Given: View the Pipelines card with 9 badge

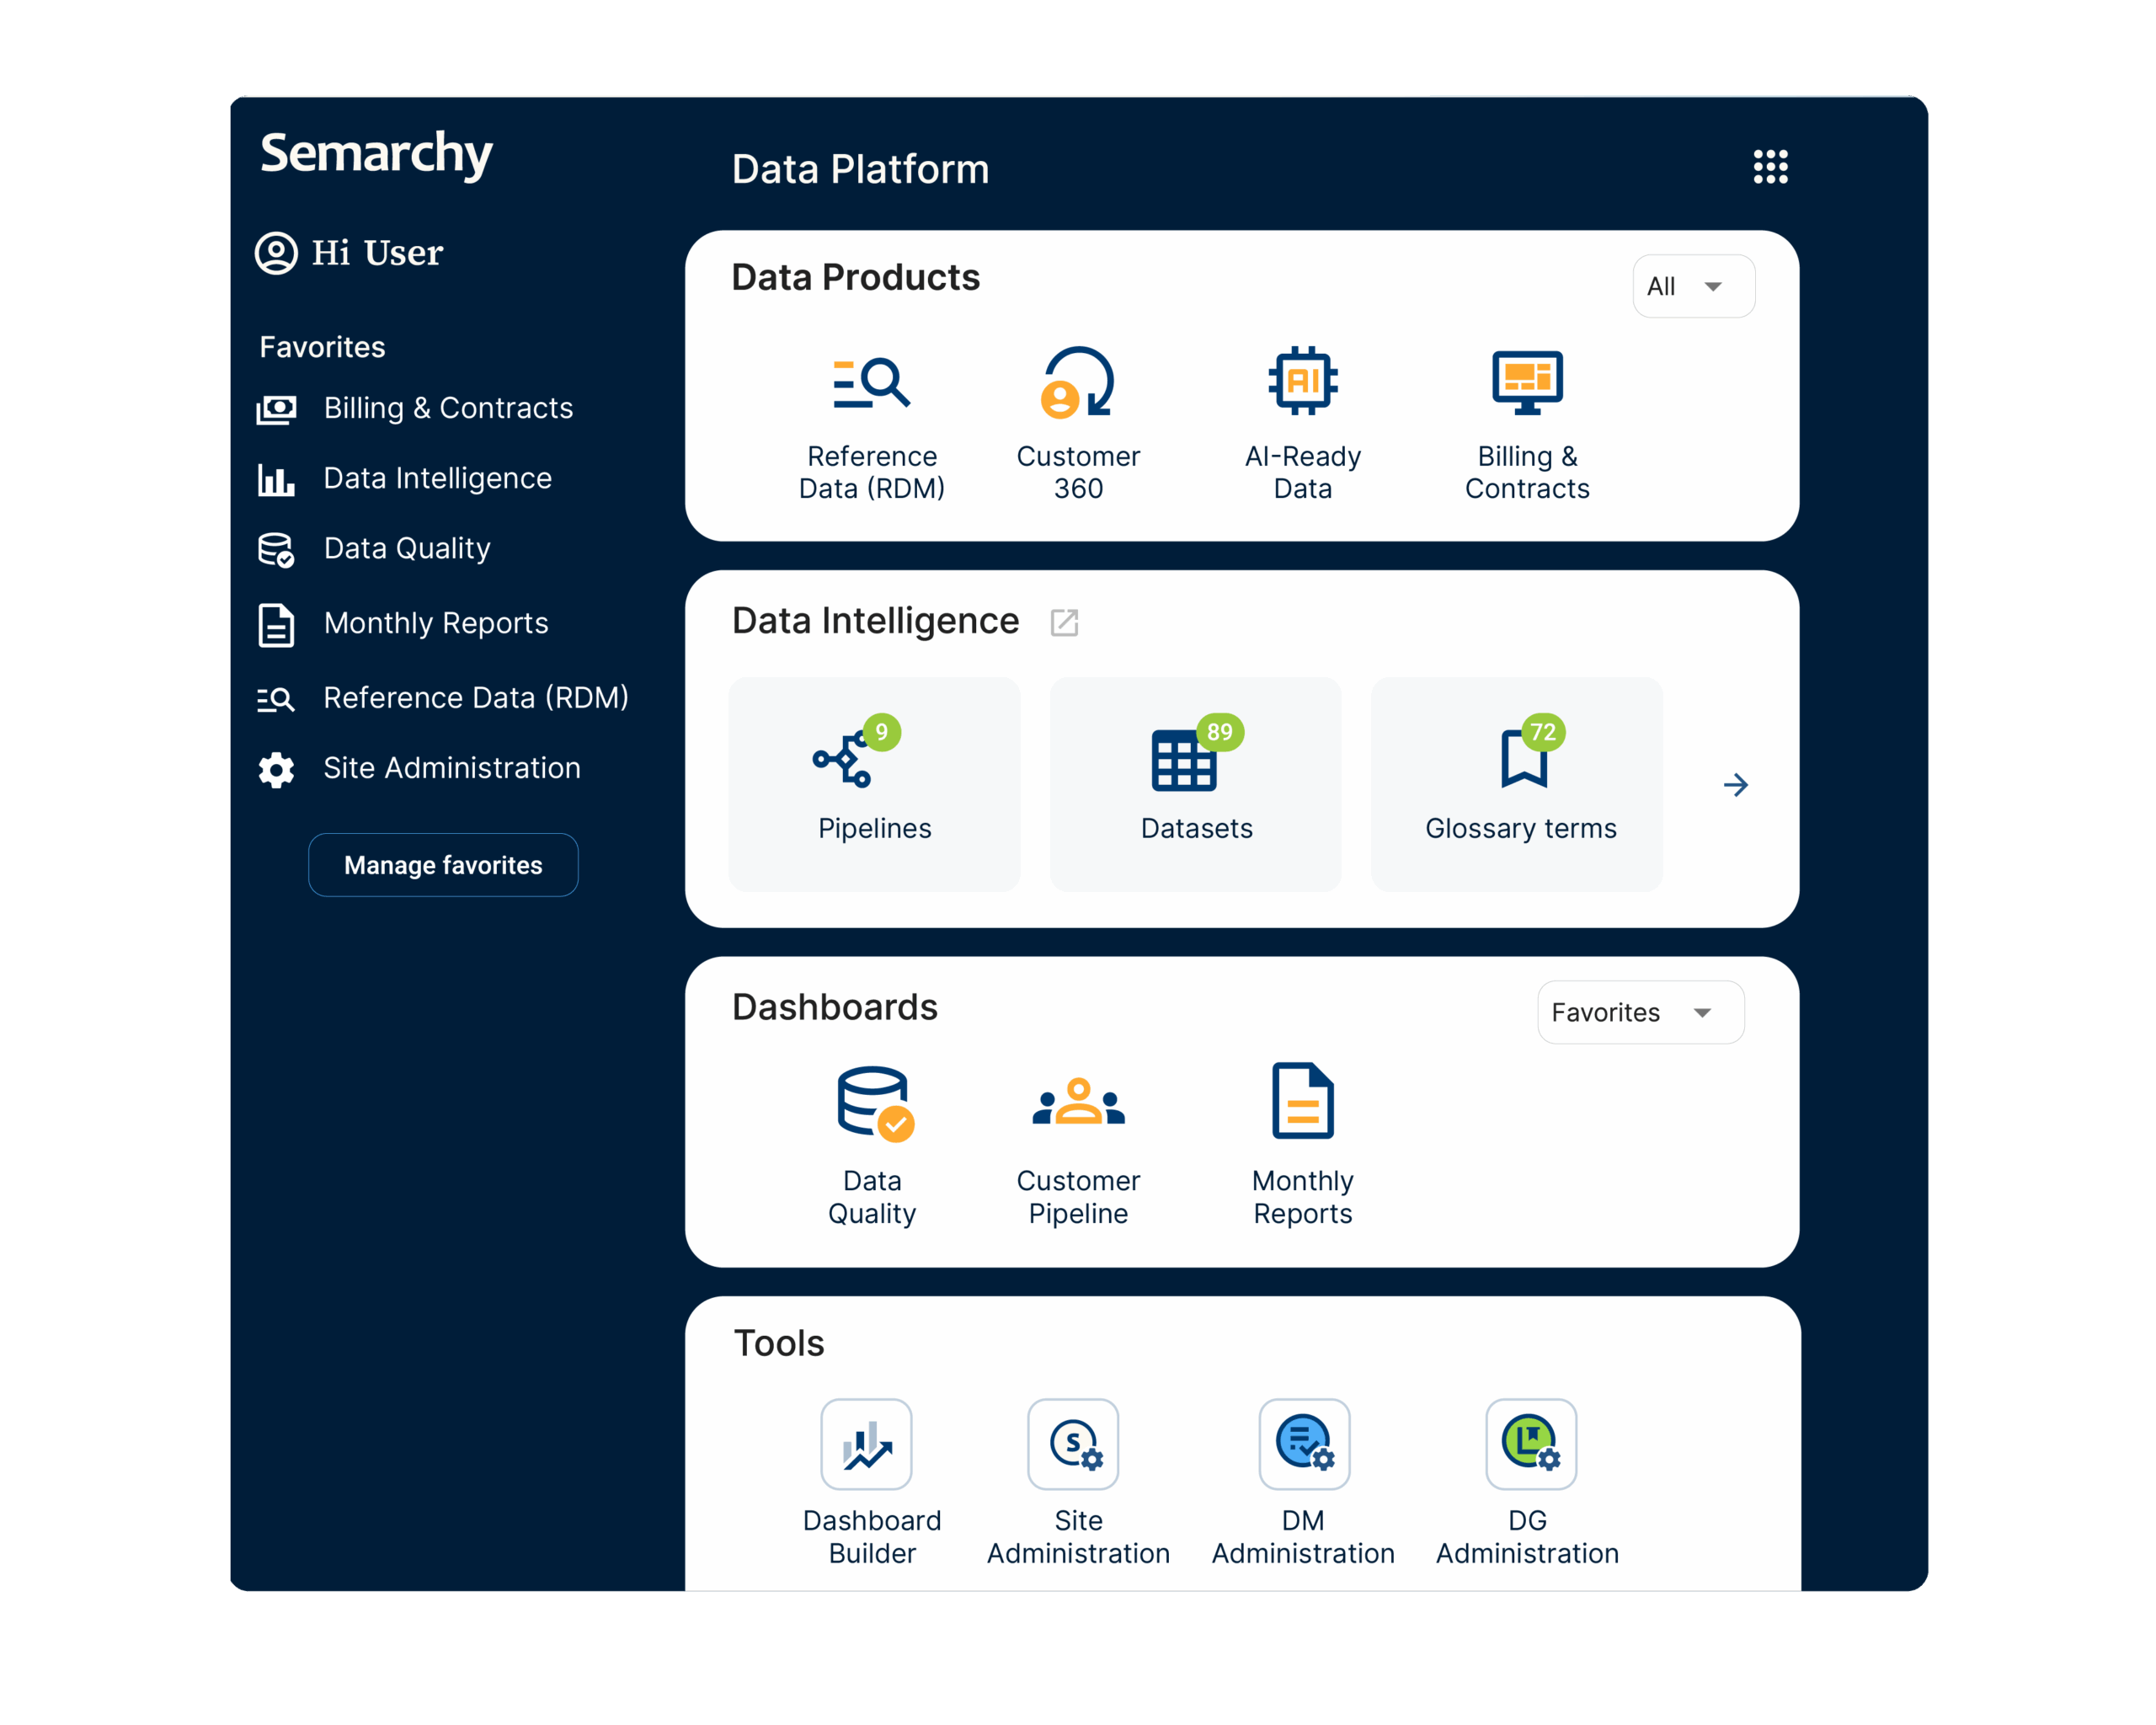Looking at the screenshot, I should tap(874, 784).
